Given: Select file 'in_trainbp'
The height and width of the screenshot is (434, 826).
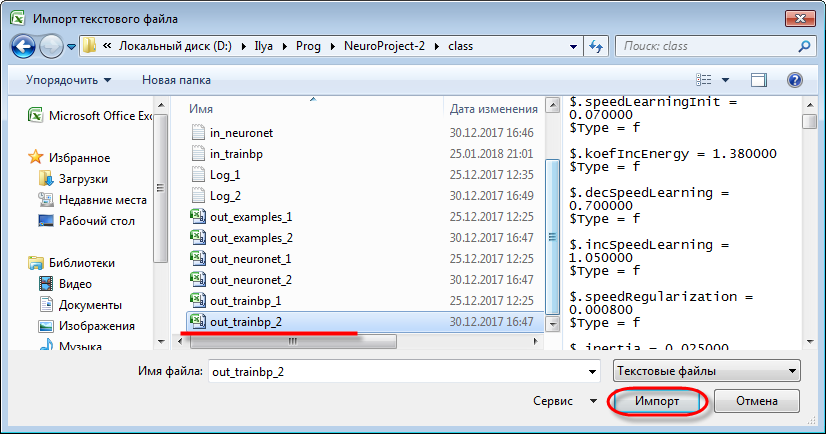Looking at the screenshot, I should [227, 154].
